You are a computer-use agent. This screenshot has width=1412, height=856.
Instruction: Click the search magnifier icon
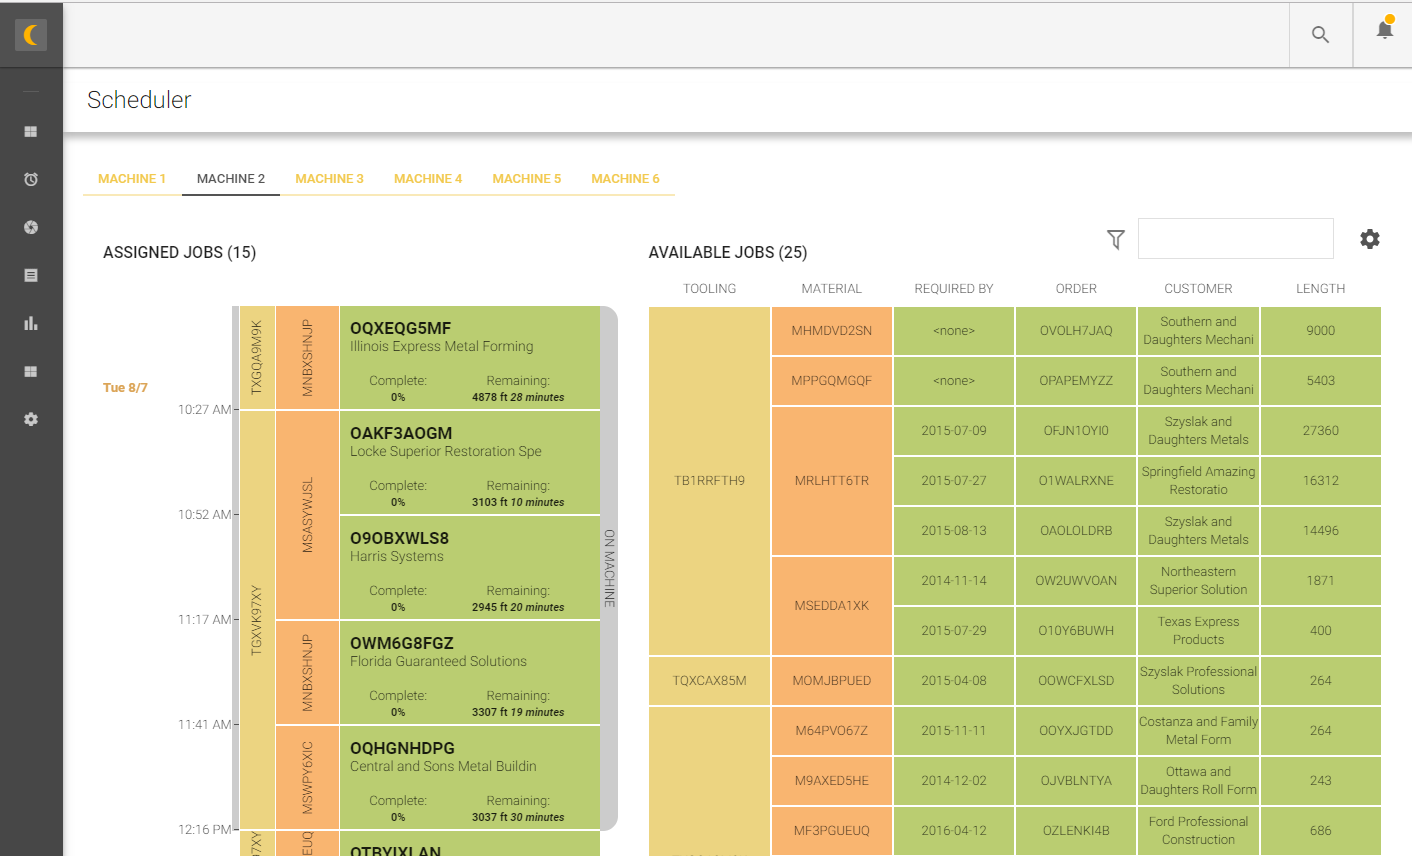1320,35
